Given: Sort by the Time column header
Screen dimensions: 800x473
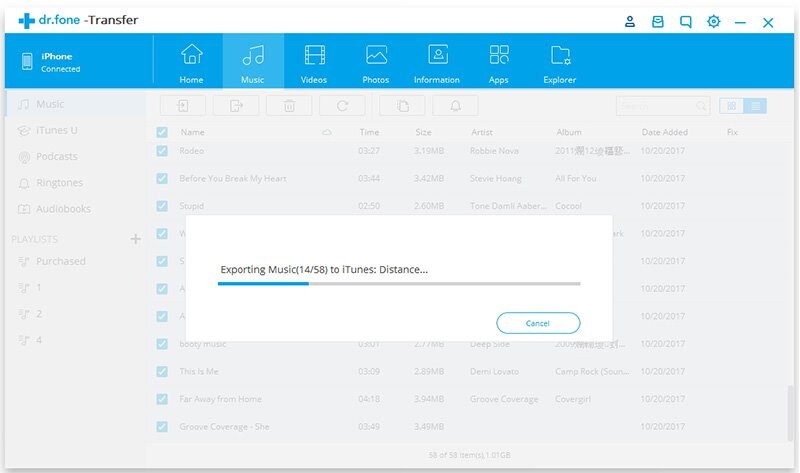Looking at the screenshot, I should click(x=369, y=132).
